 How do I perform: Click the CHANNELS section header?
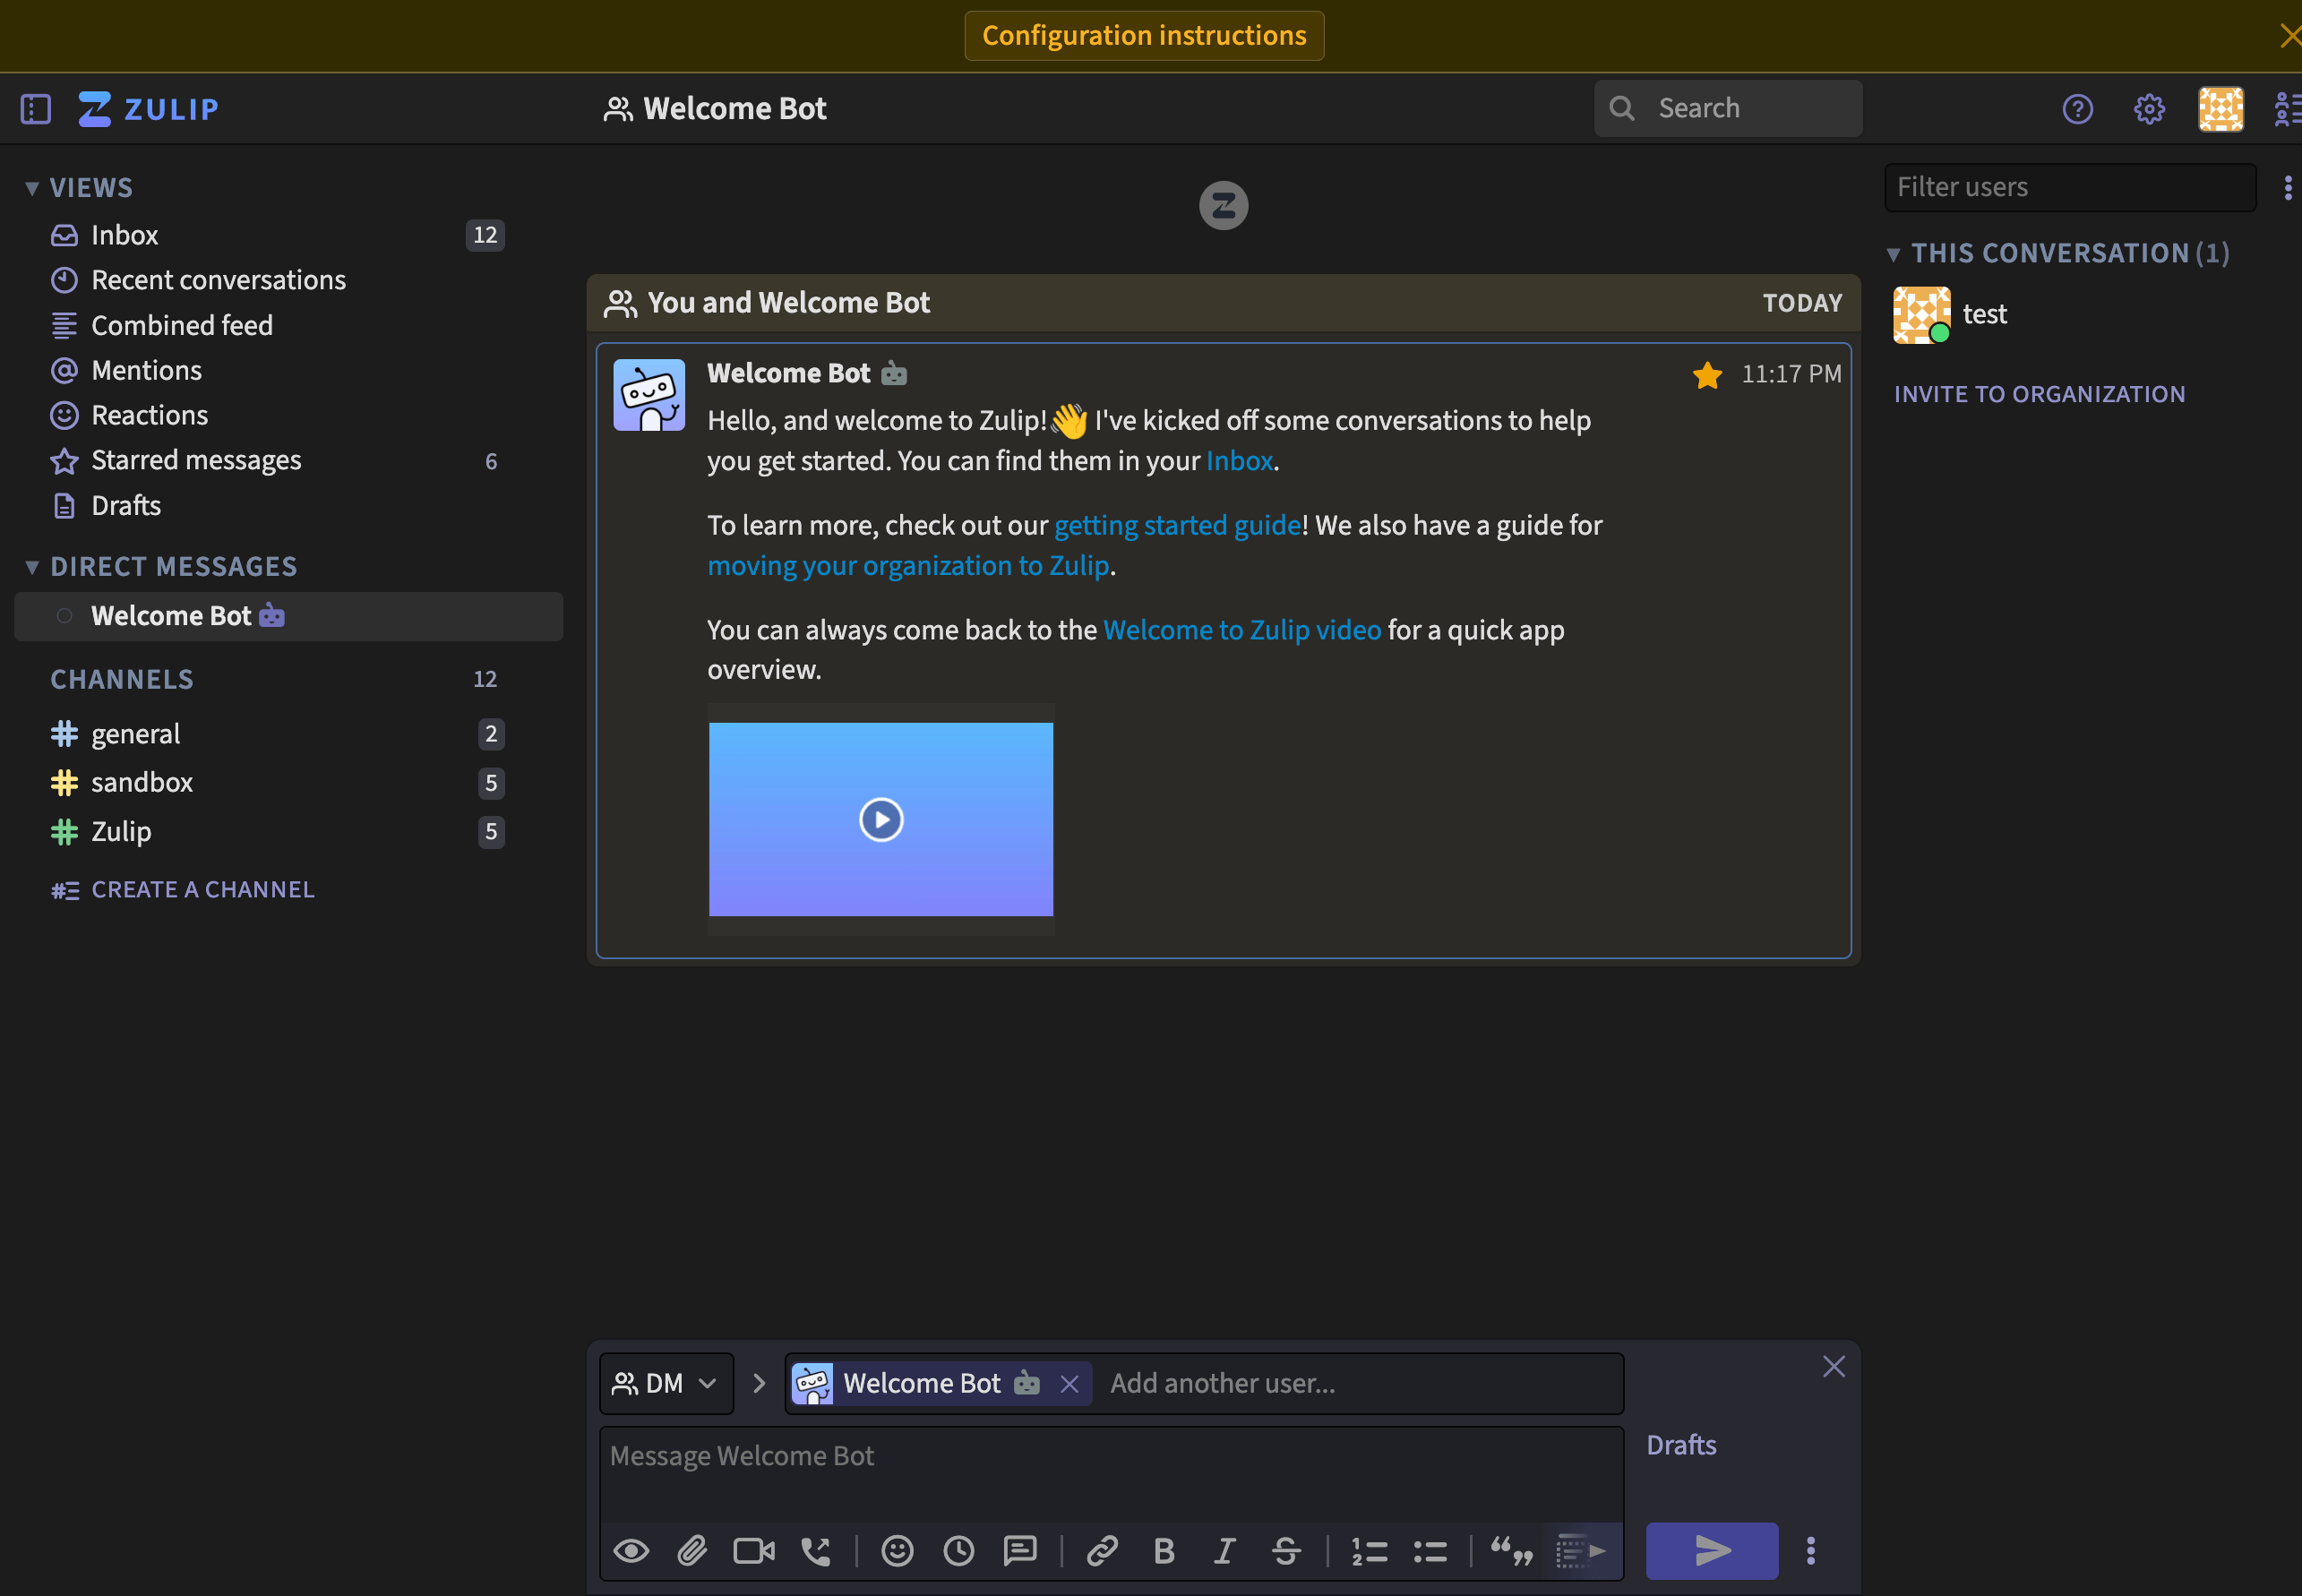pyautogui.click(x=122, y=680)
